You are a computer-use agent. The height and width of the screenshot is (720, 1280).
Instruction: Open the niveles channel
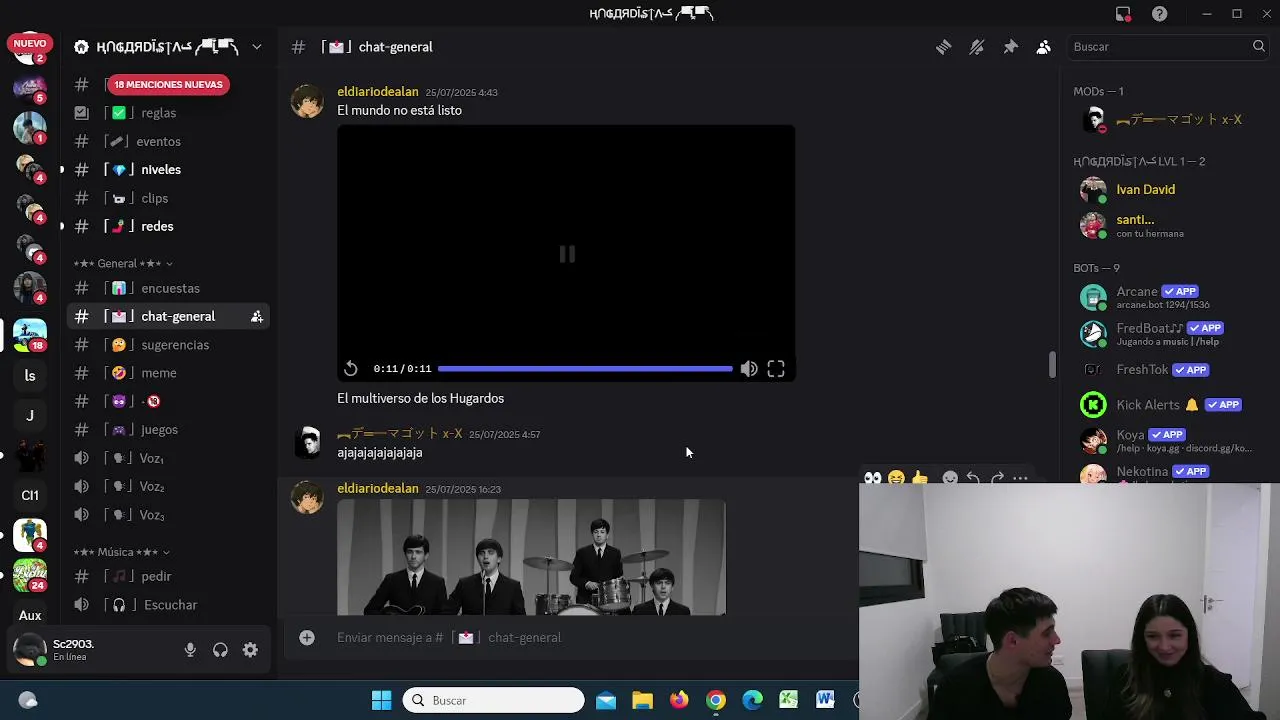coord(168,169)
